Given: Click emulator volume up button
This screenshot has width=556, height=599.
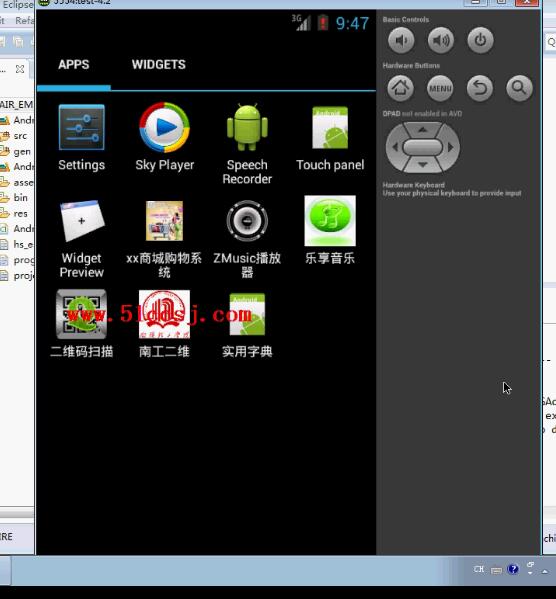Looking at the screenshot, I should click(x=441, y=40).
